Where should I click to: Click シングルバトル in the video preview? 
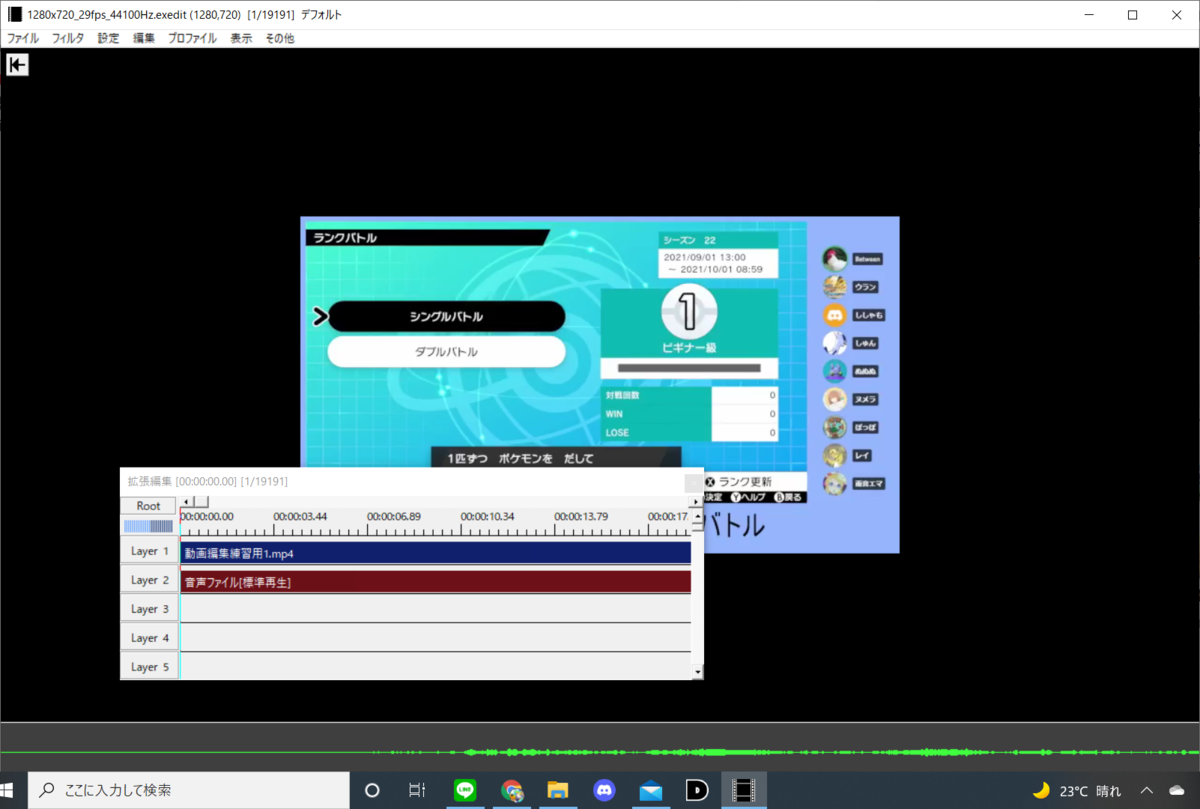(x=447, y=316)
